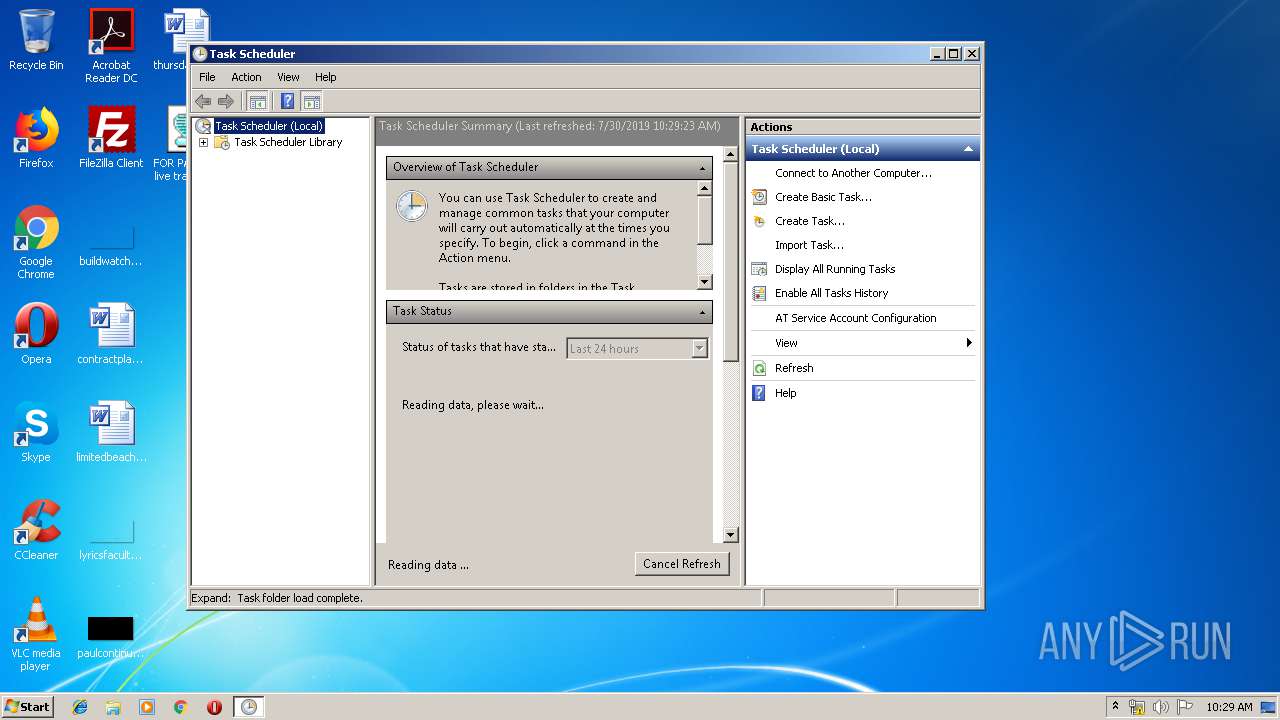This screenshot has height=720, width=1280.
Task: Click the Task Scheduler taskbar button
Action: (x=248, y=707)
